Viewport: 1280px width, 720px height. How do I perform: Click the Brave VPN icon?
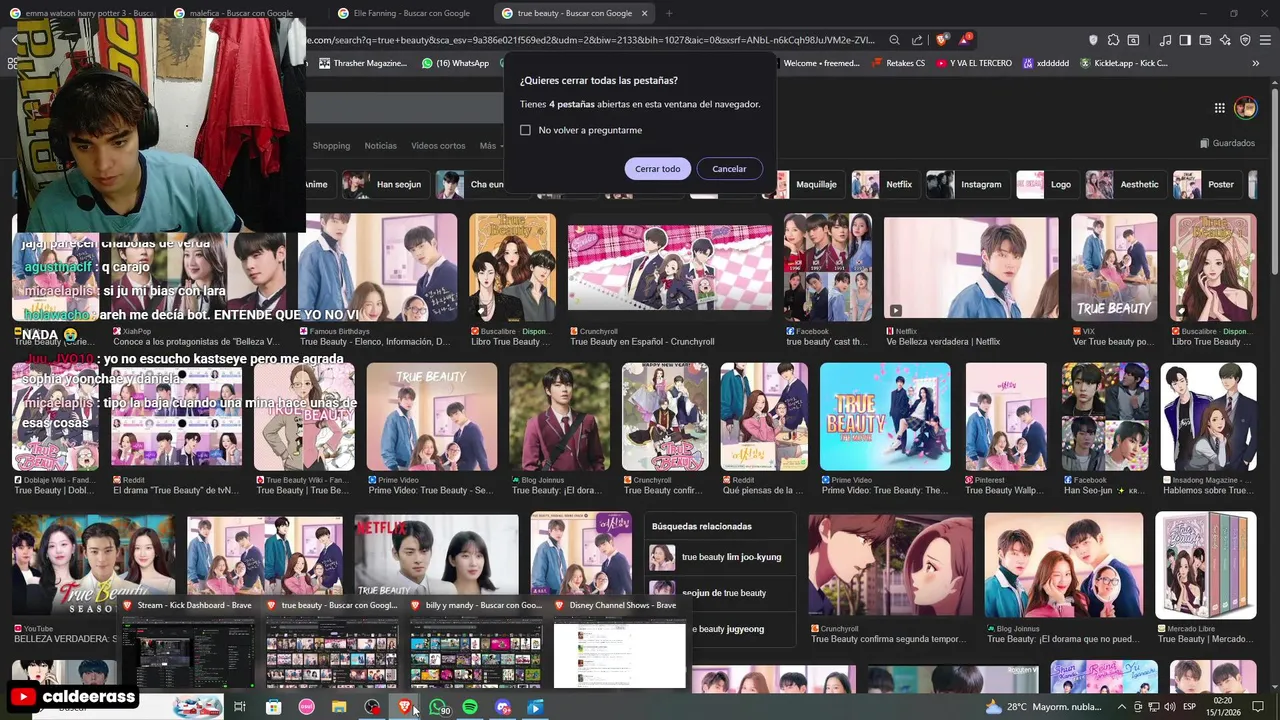tap(1245, 40)
